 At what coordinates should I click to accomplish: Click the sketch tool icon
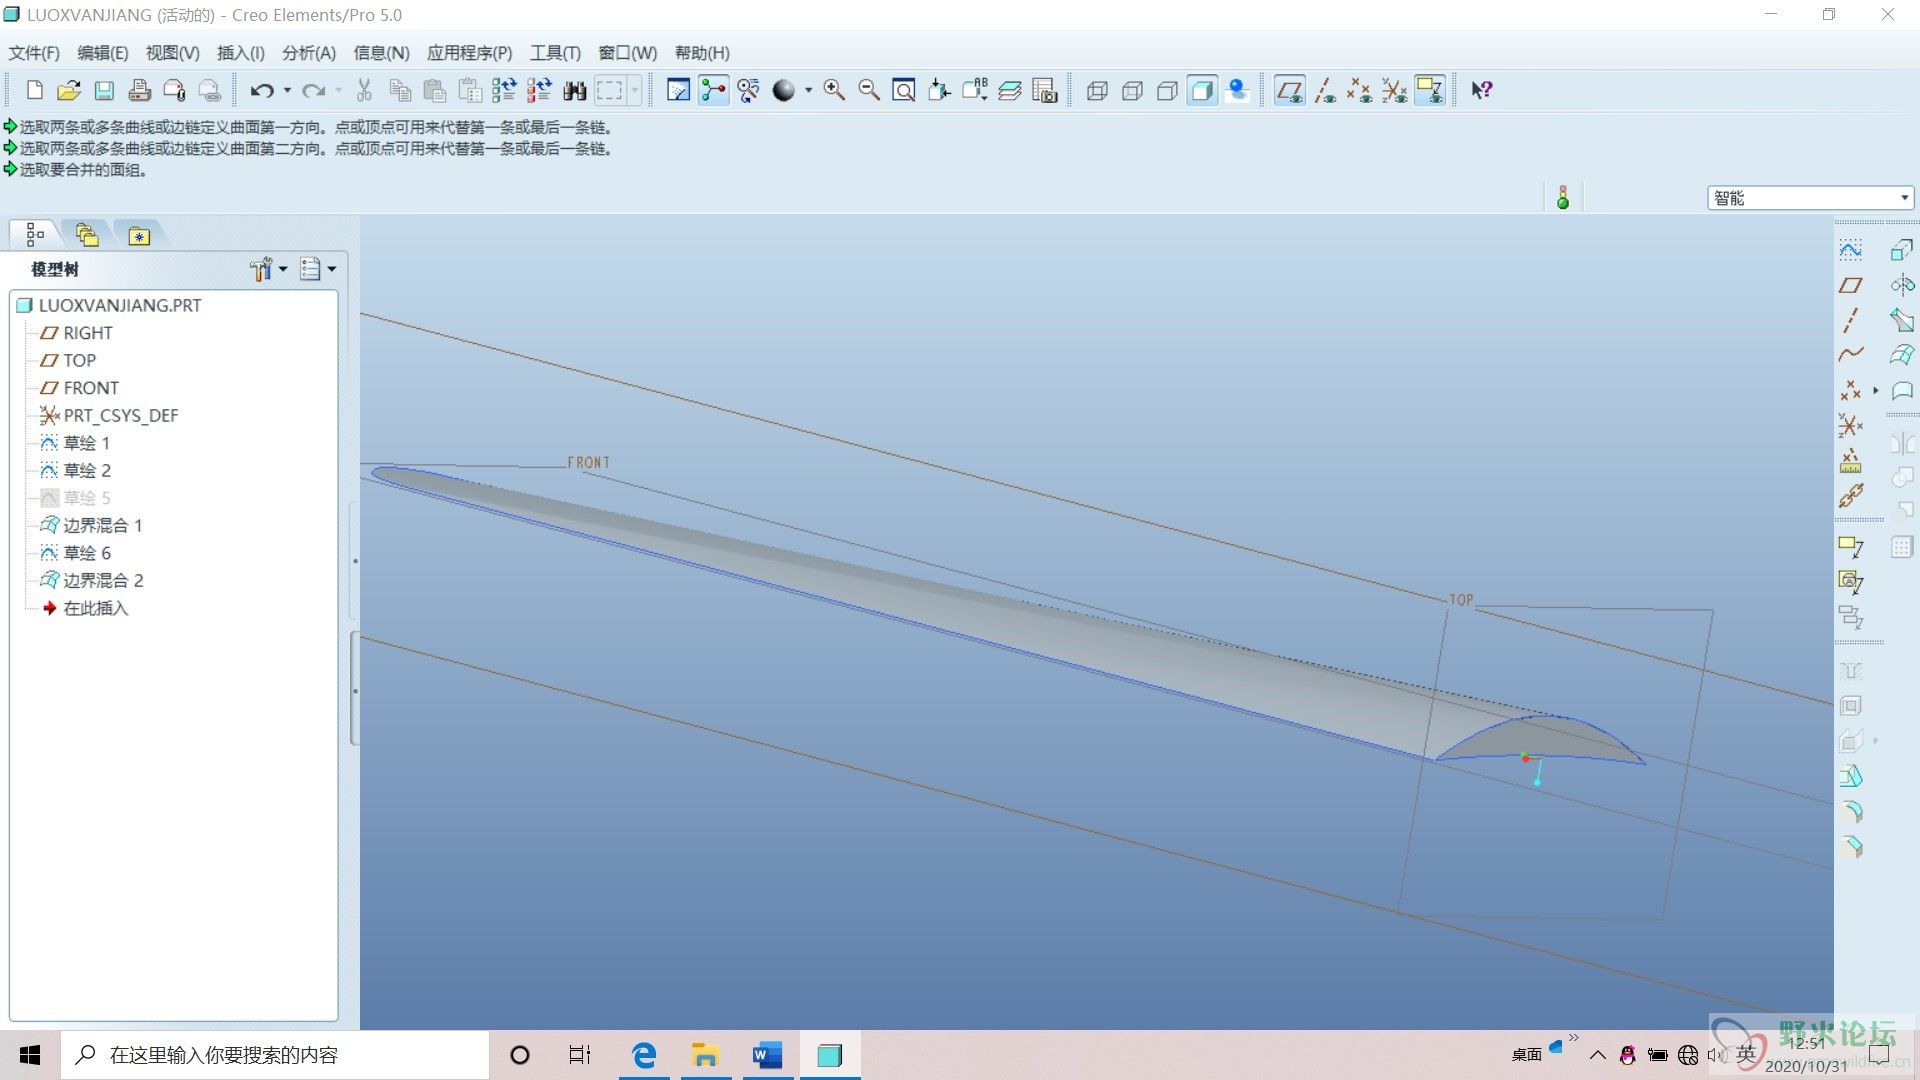coord(1851,250)
